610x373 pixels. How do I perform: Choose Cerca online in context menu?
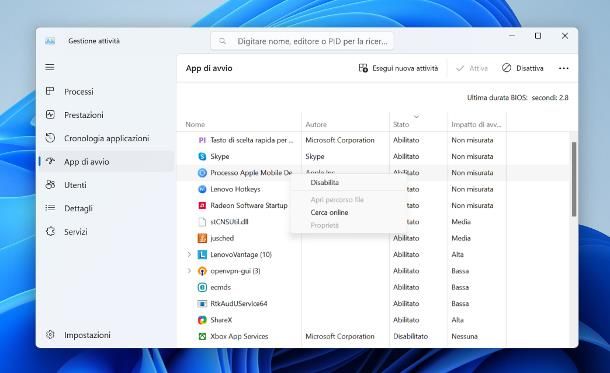pyautogui.click(x=329, y=212)
